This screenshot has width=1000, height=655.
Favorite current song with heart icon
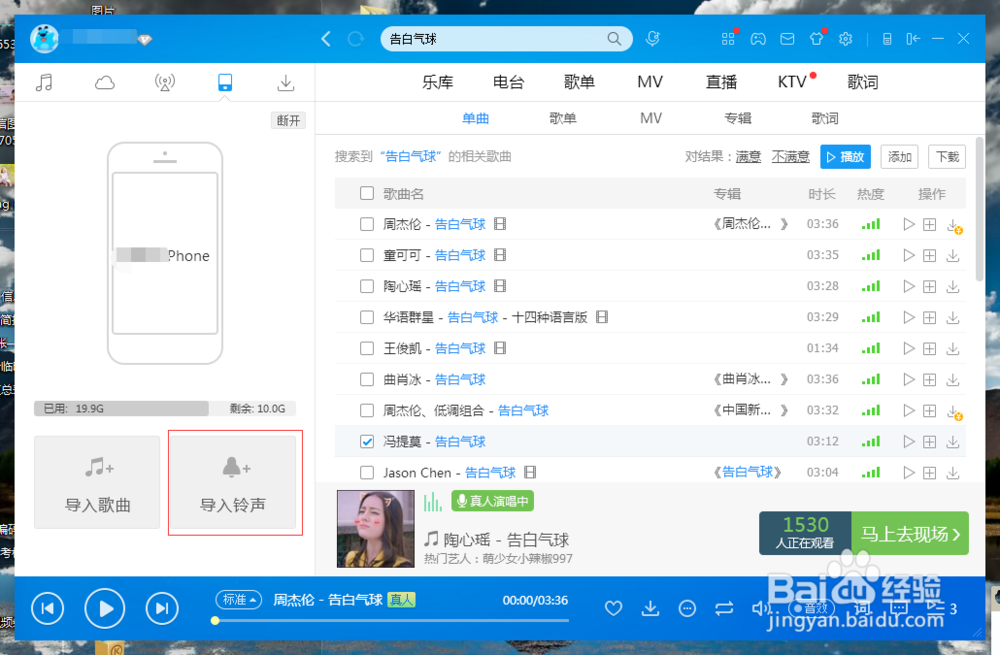(614, 608)
